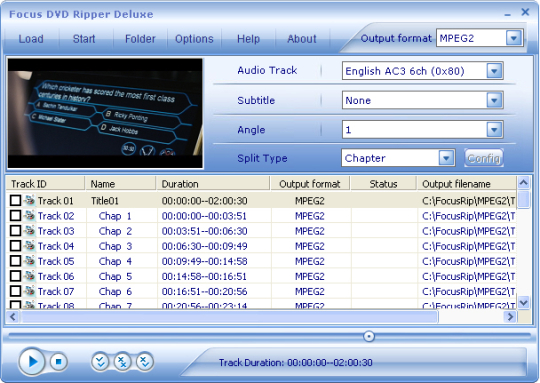Viewport: 540px width, 383px height.
Task: Tick the Track 04 checkbox
Action: click(15, 246)
